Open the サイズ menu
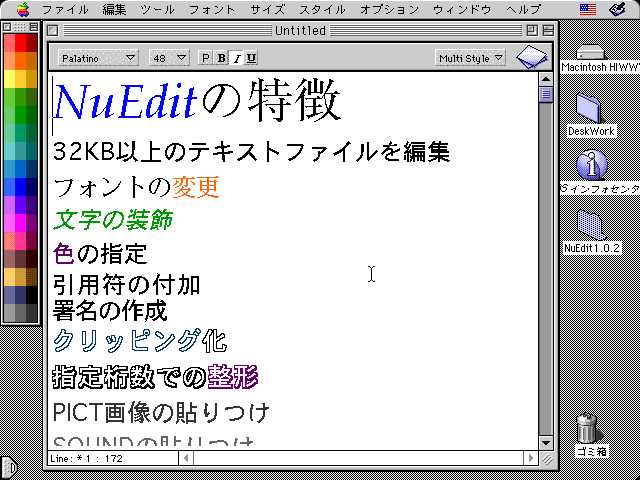640x480 pixels. [x=267, y=9]
